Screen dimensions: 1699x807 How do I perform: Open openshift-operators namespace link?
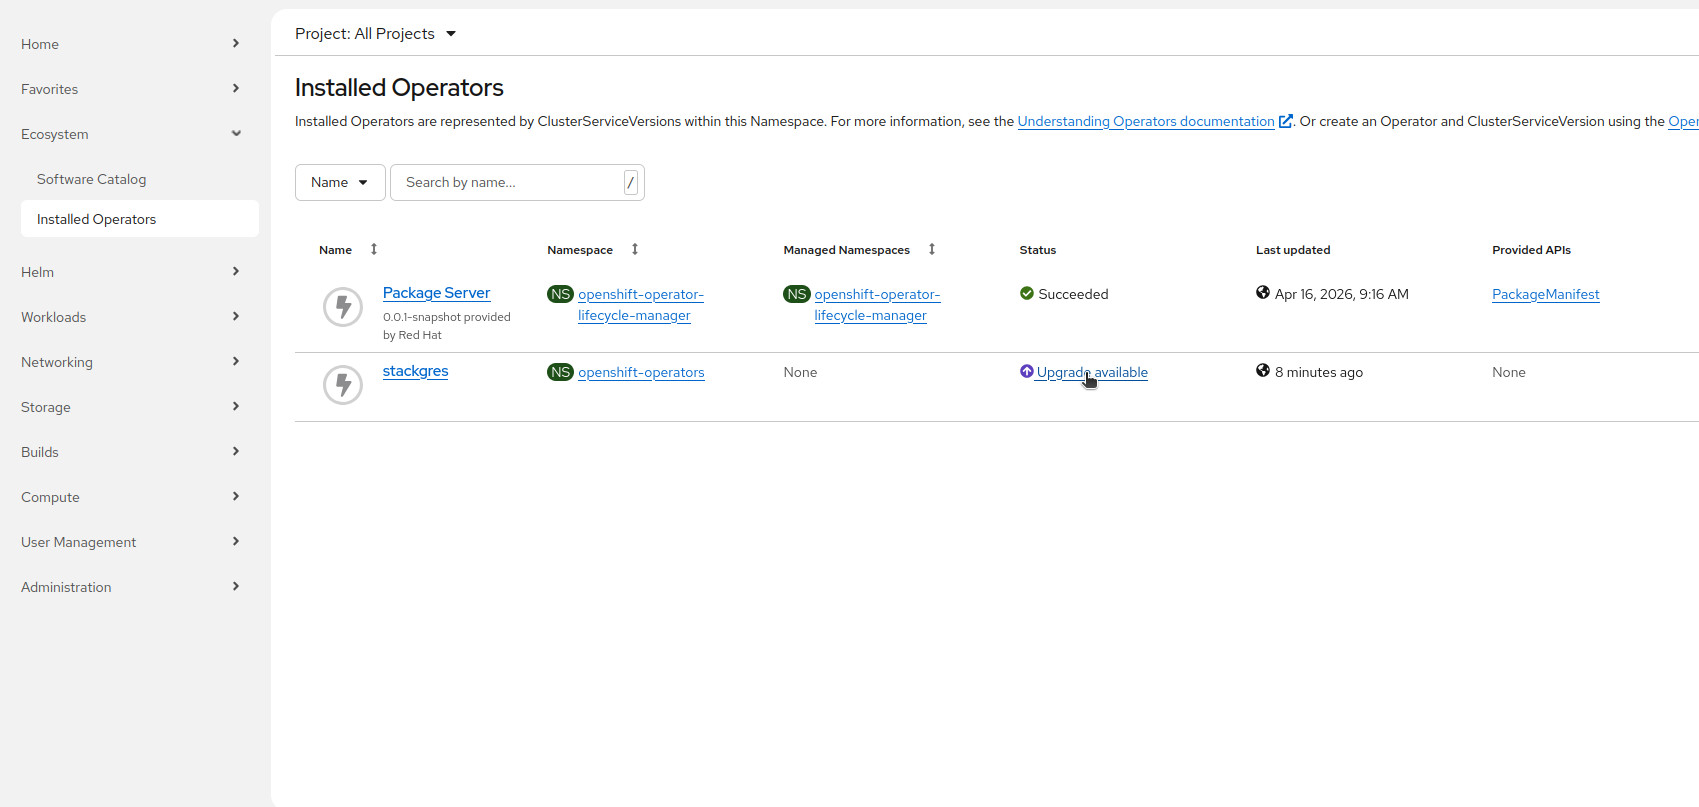pyautogui.click(x=641, y=372)
